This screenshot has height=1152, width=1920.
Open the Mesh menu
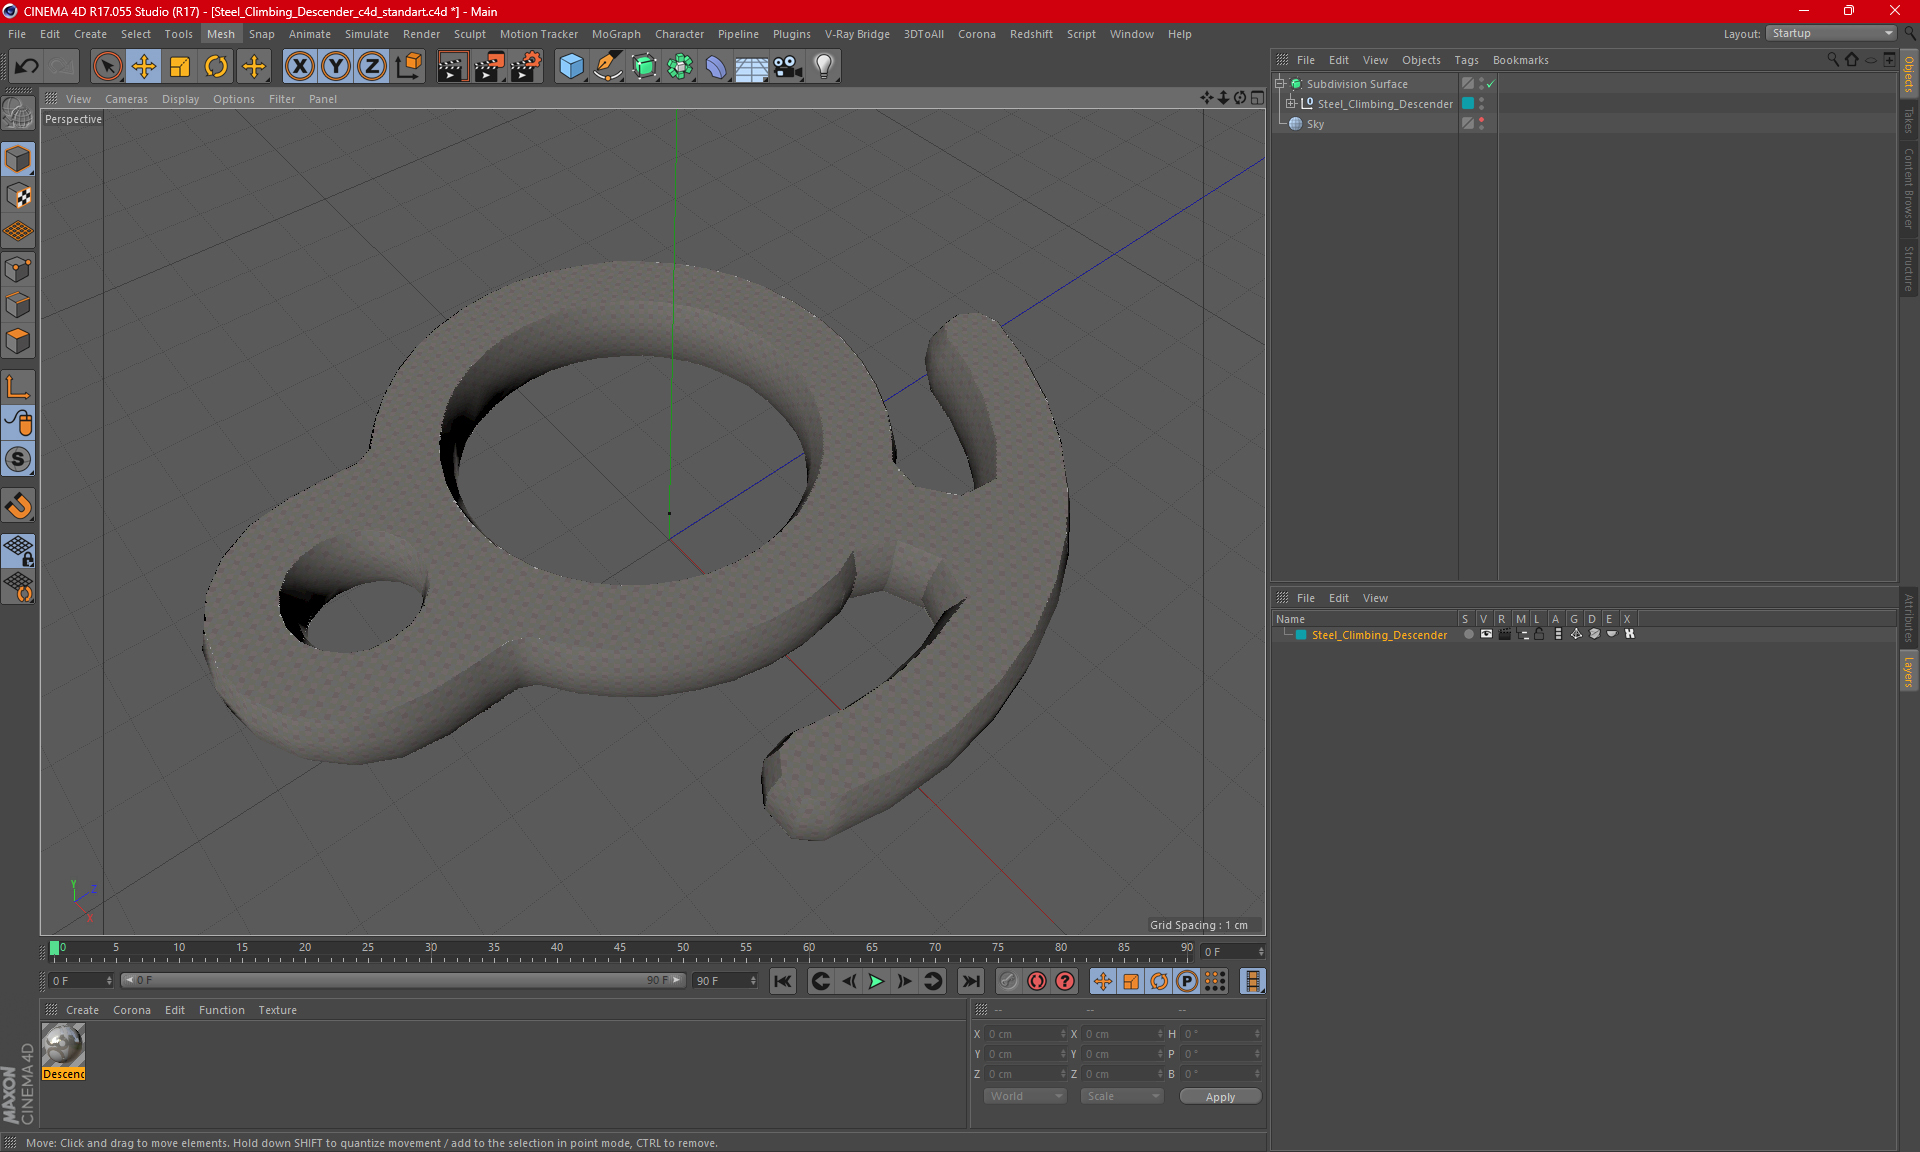(221, 34)
